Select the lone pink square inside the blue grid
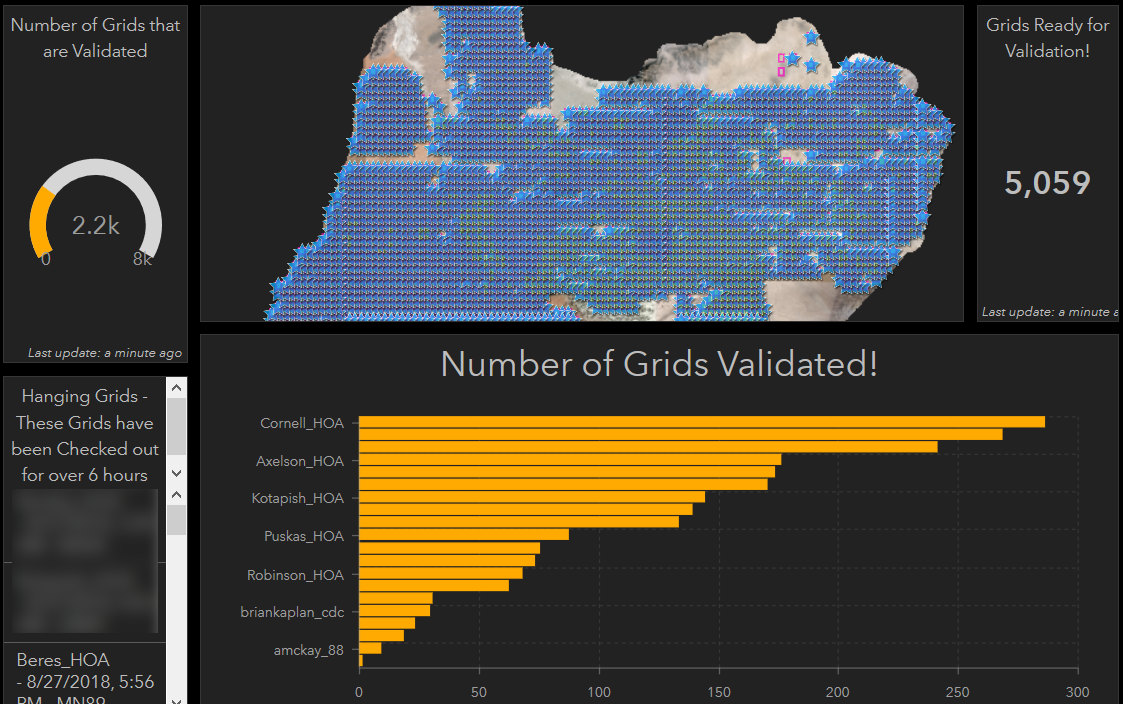Viewport: 1123px width, 704px height. (786, 160)
